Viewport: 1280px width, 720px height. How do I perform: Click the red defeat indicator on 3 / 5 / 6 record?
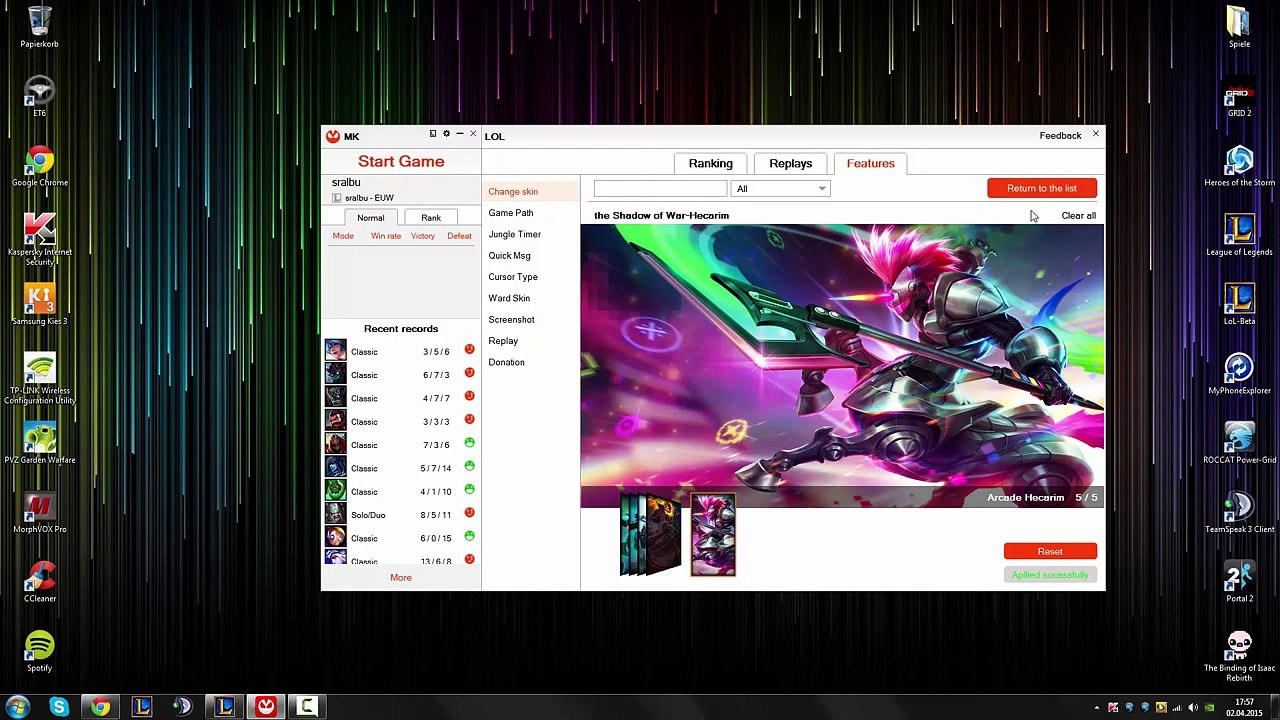pyautogui.click(x=469, y=349)
